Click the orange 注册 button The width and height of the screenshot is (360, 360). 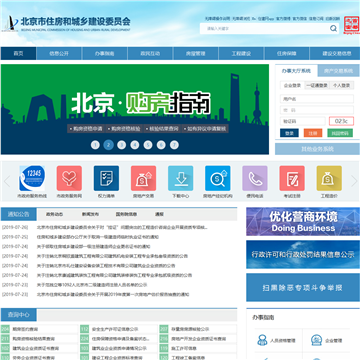tap(313, 133)
